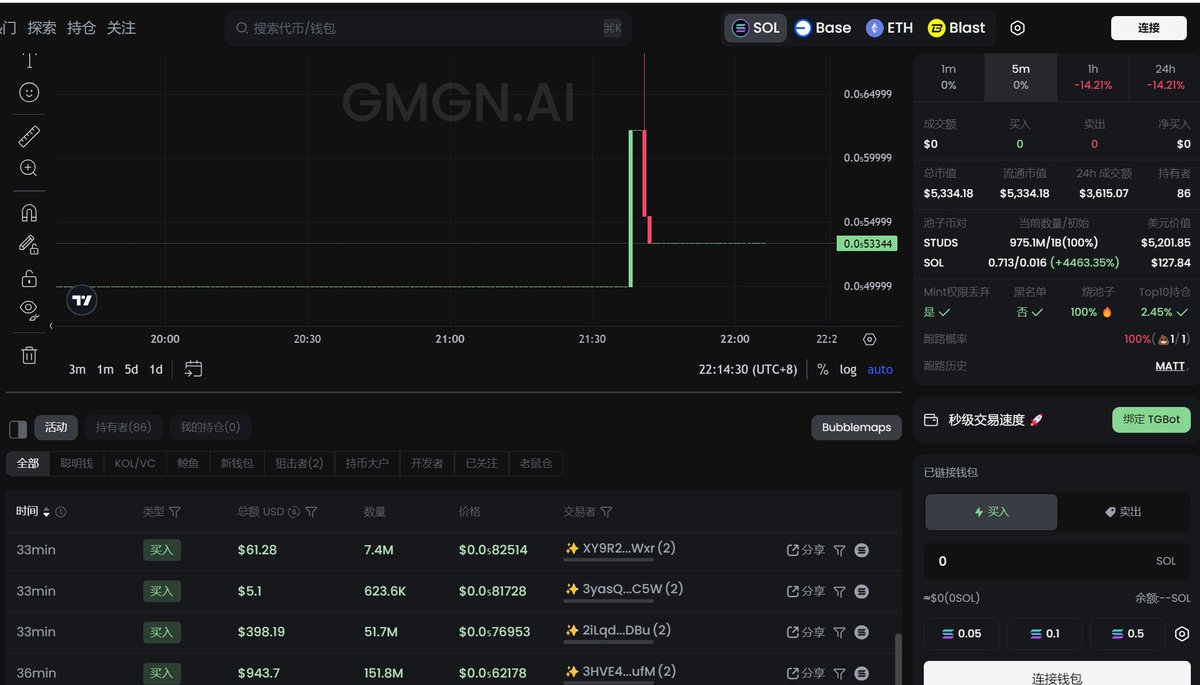
Task: Choose the 0.1 SOL preset
Action: [1044, 633]
